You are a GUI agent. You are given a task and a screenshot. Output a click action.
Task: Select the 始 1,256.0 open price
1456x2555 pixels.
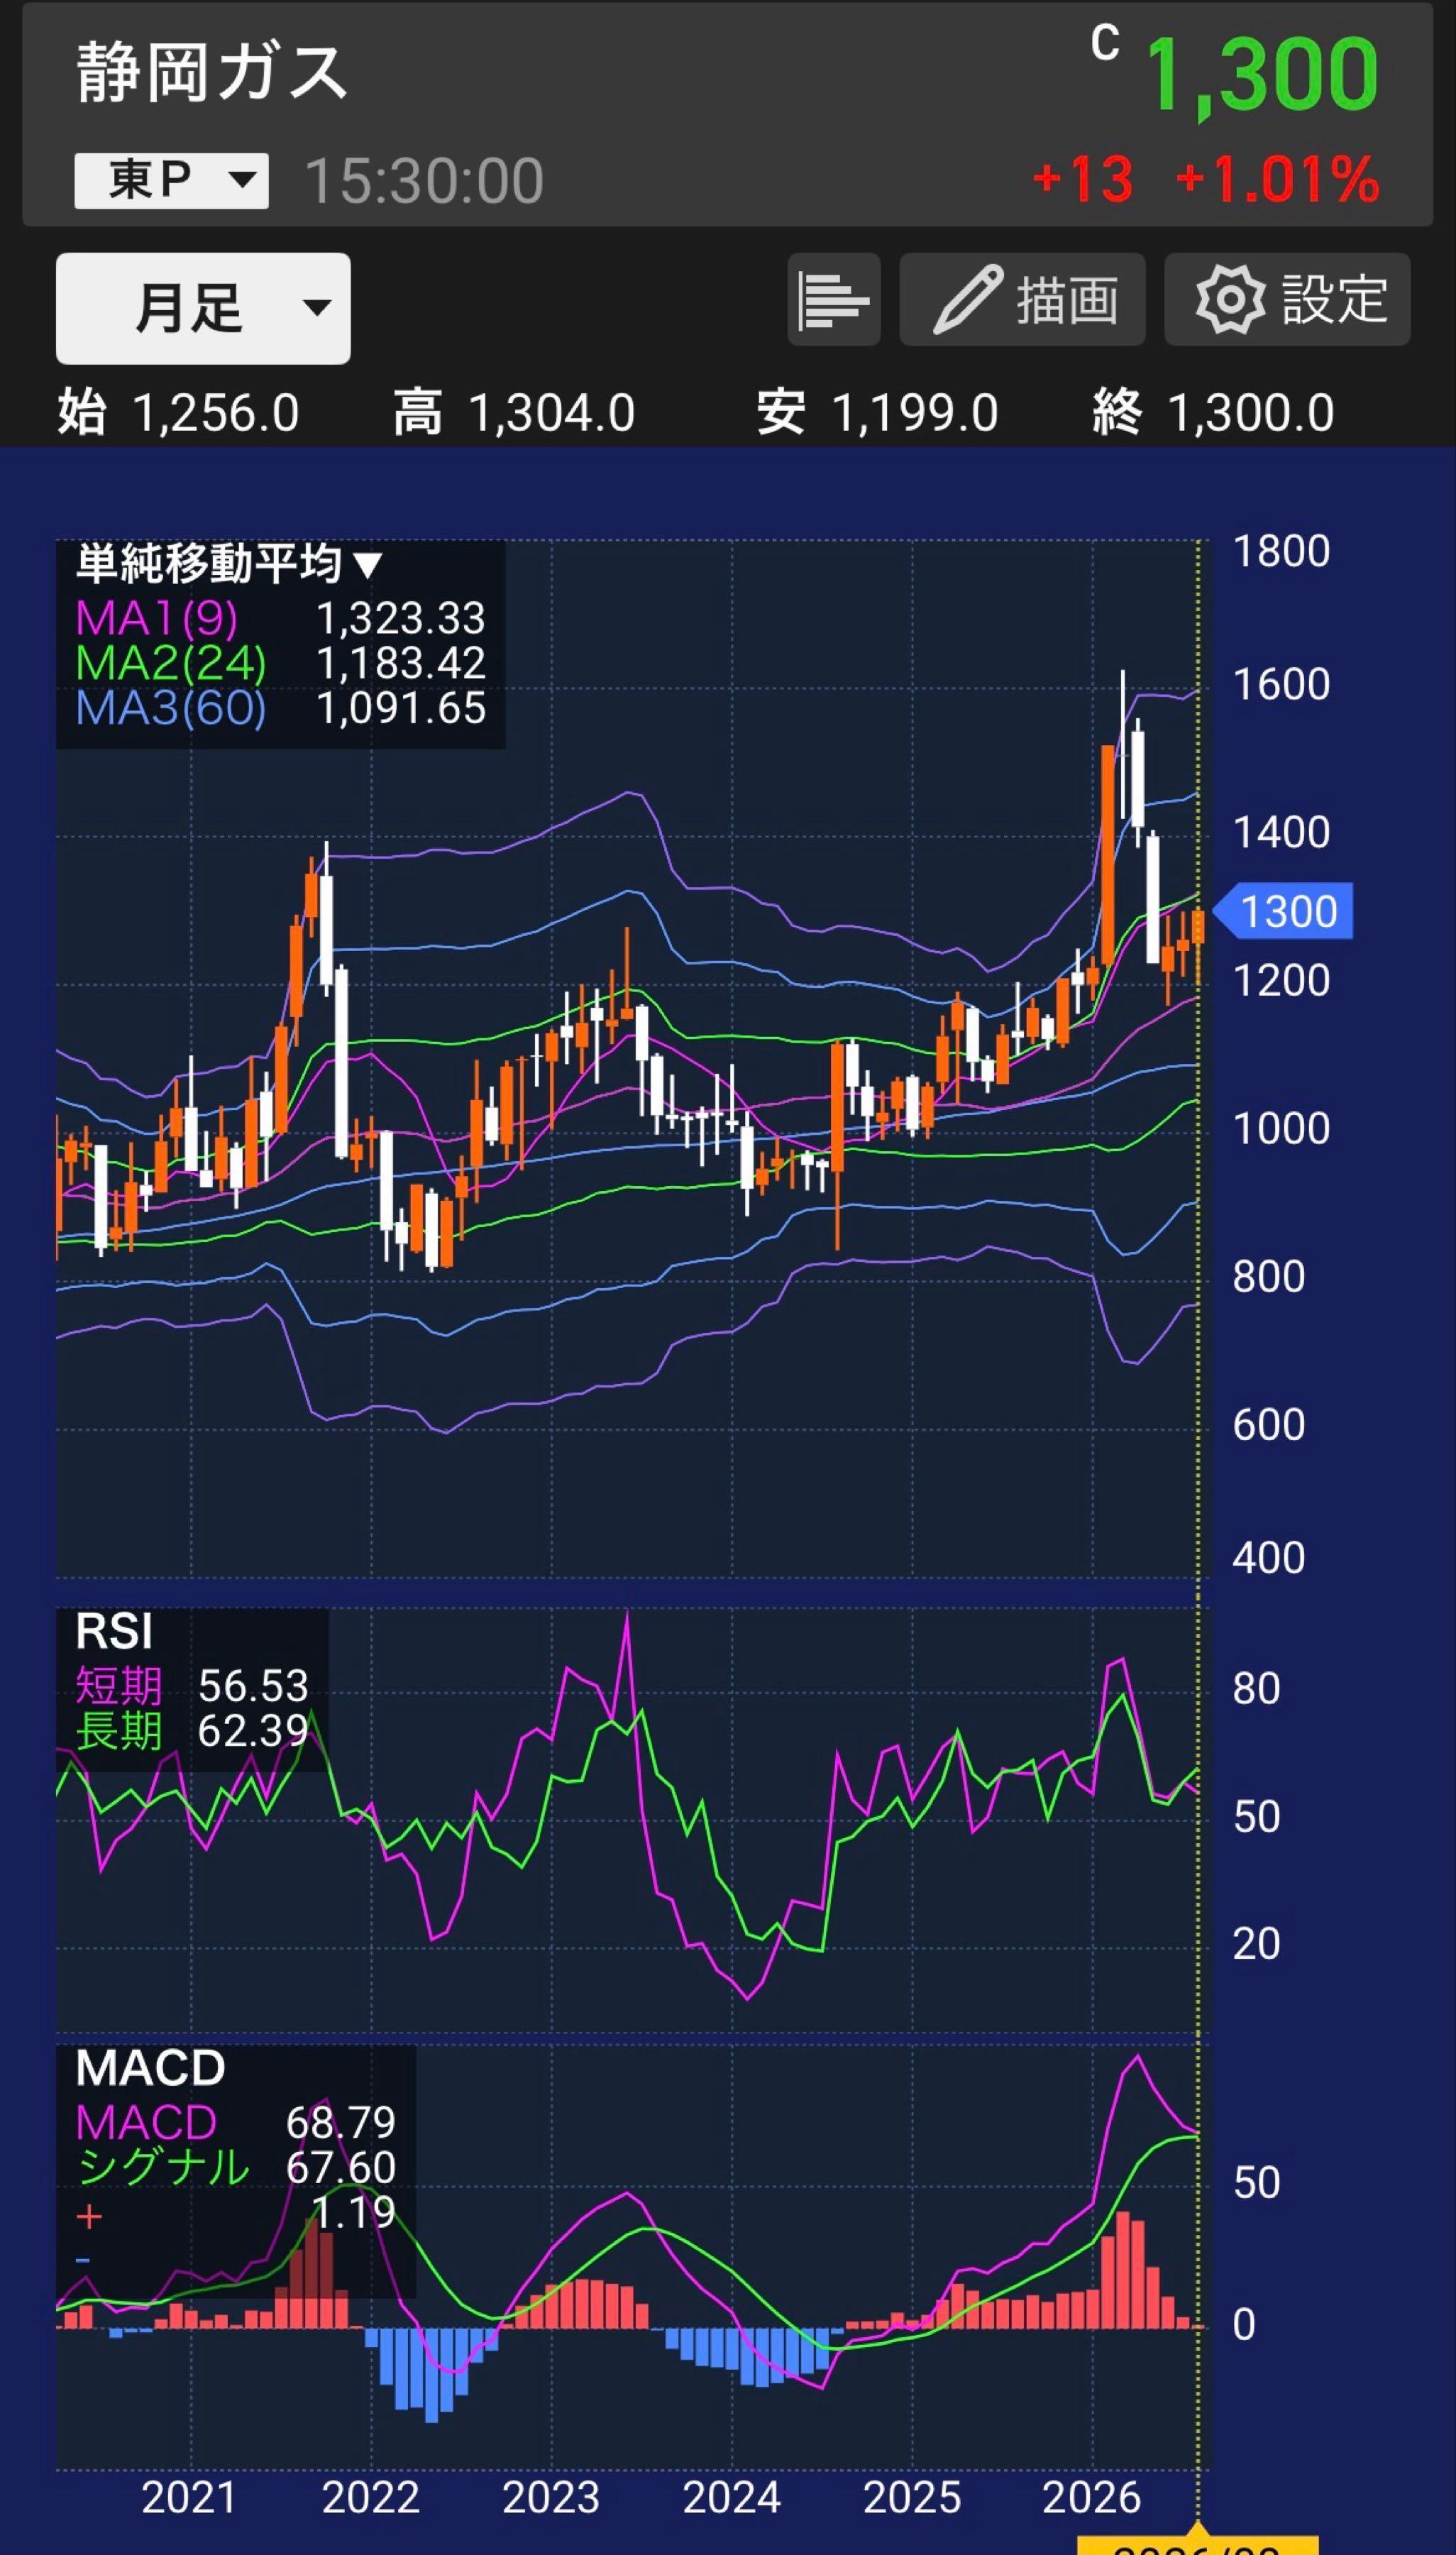click(178, 413)
